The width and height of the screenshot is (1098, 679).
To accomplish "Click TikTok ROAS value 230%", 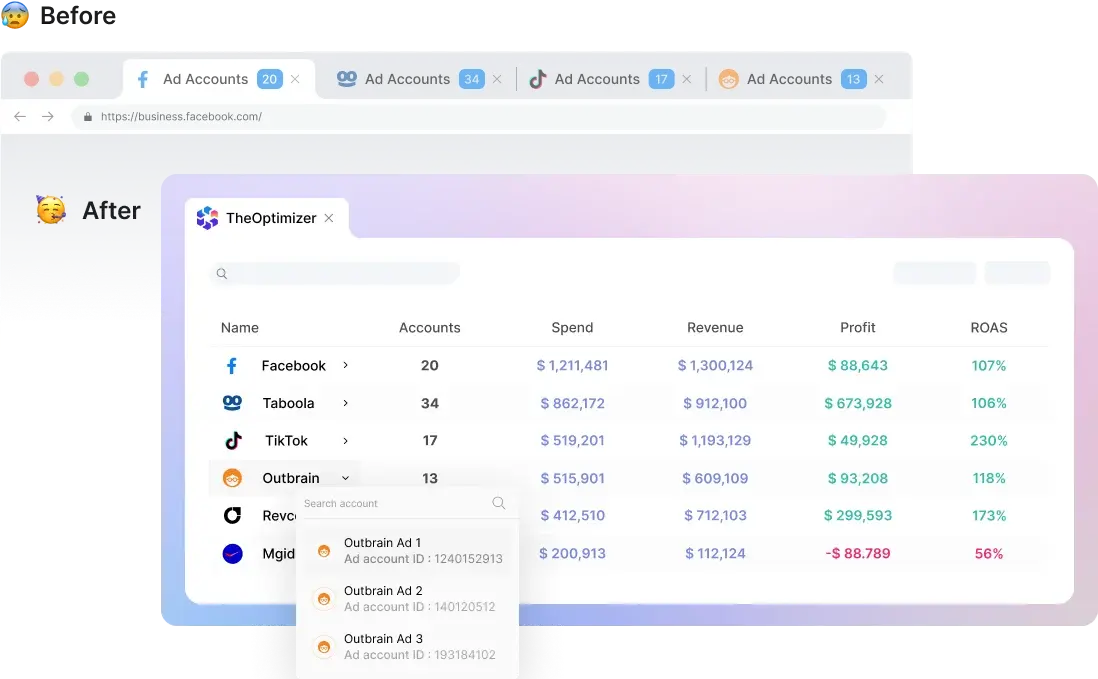I will pos(989,440).
